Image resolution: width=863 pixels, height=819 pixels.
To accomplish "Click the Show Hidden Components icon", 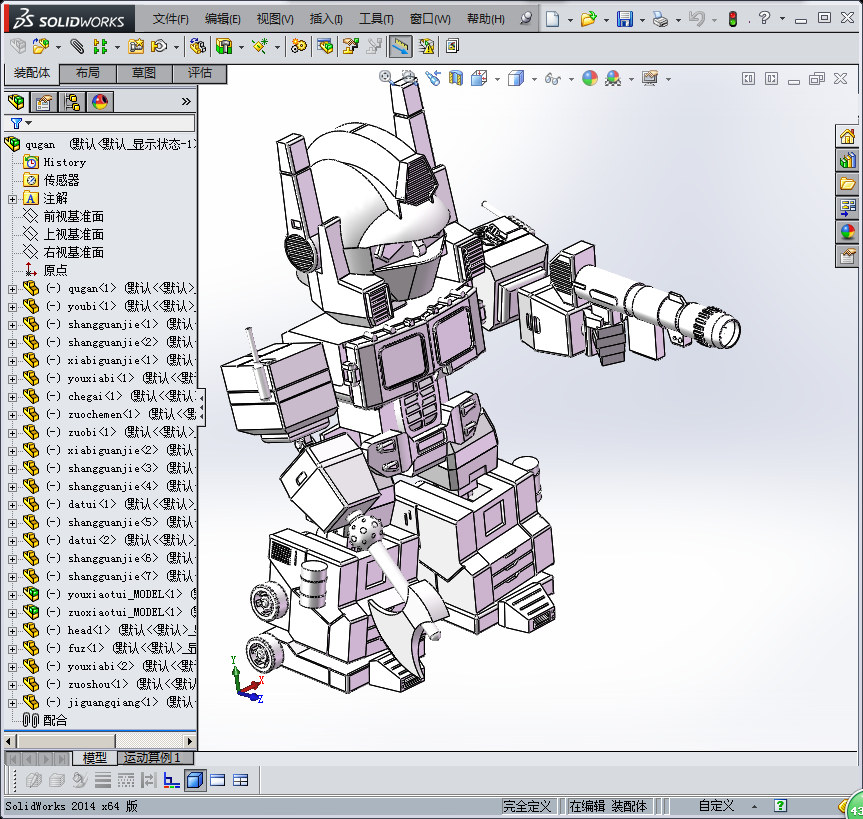I will tap(198, 46).
